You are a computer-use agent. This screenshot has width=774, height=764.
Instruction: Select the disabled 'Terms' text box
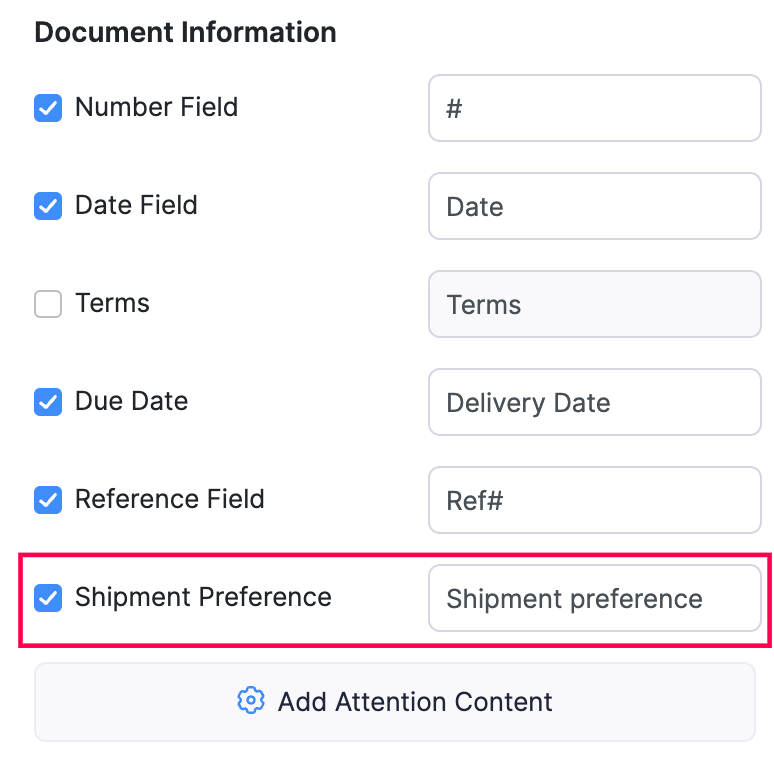click(594, 304)
